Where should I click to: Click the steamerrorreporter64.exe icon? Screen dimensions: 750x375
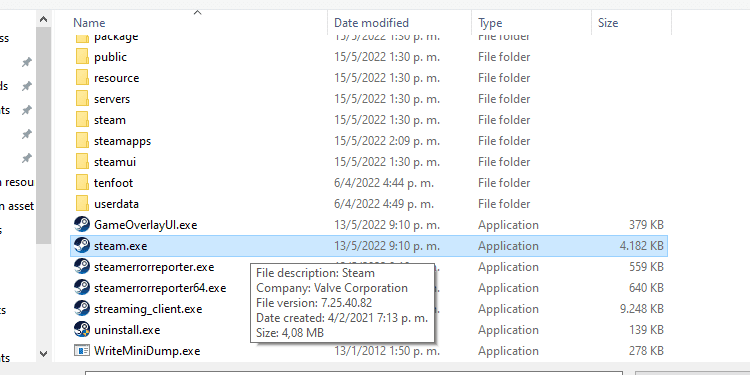(82, 288)
